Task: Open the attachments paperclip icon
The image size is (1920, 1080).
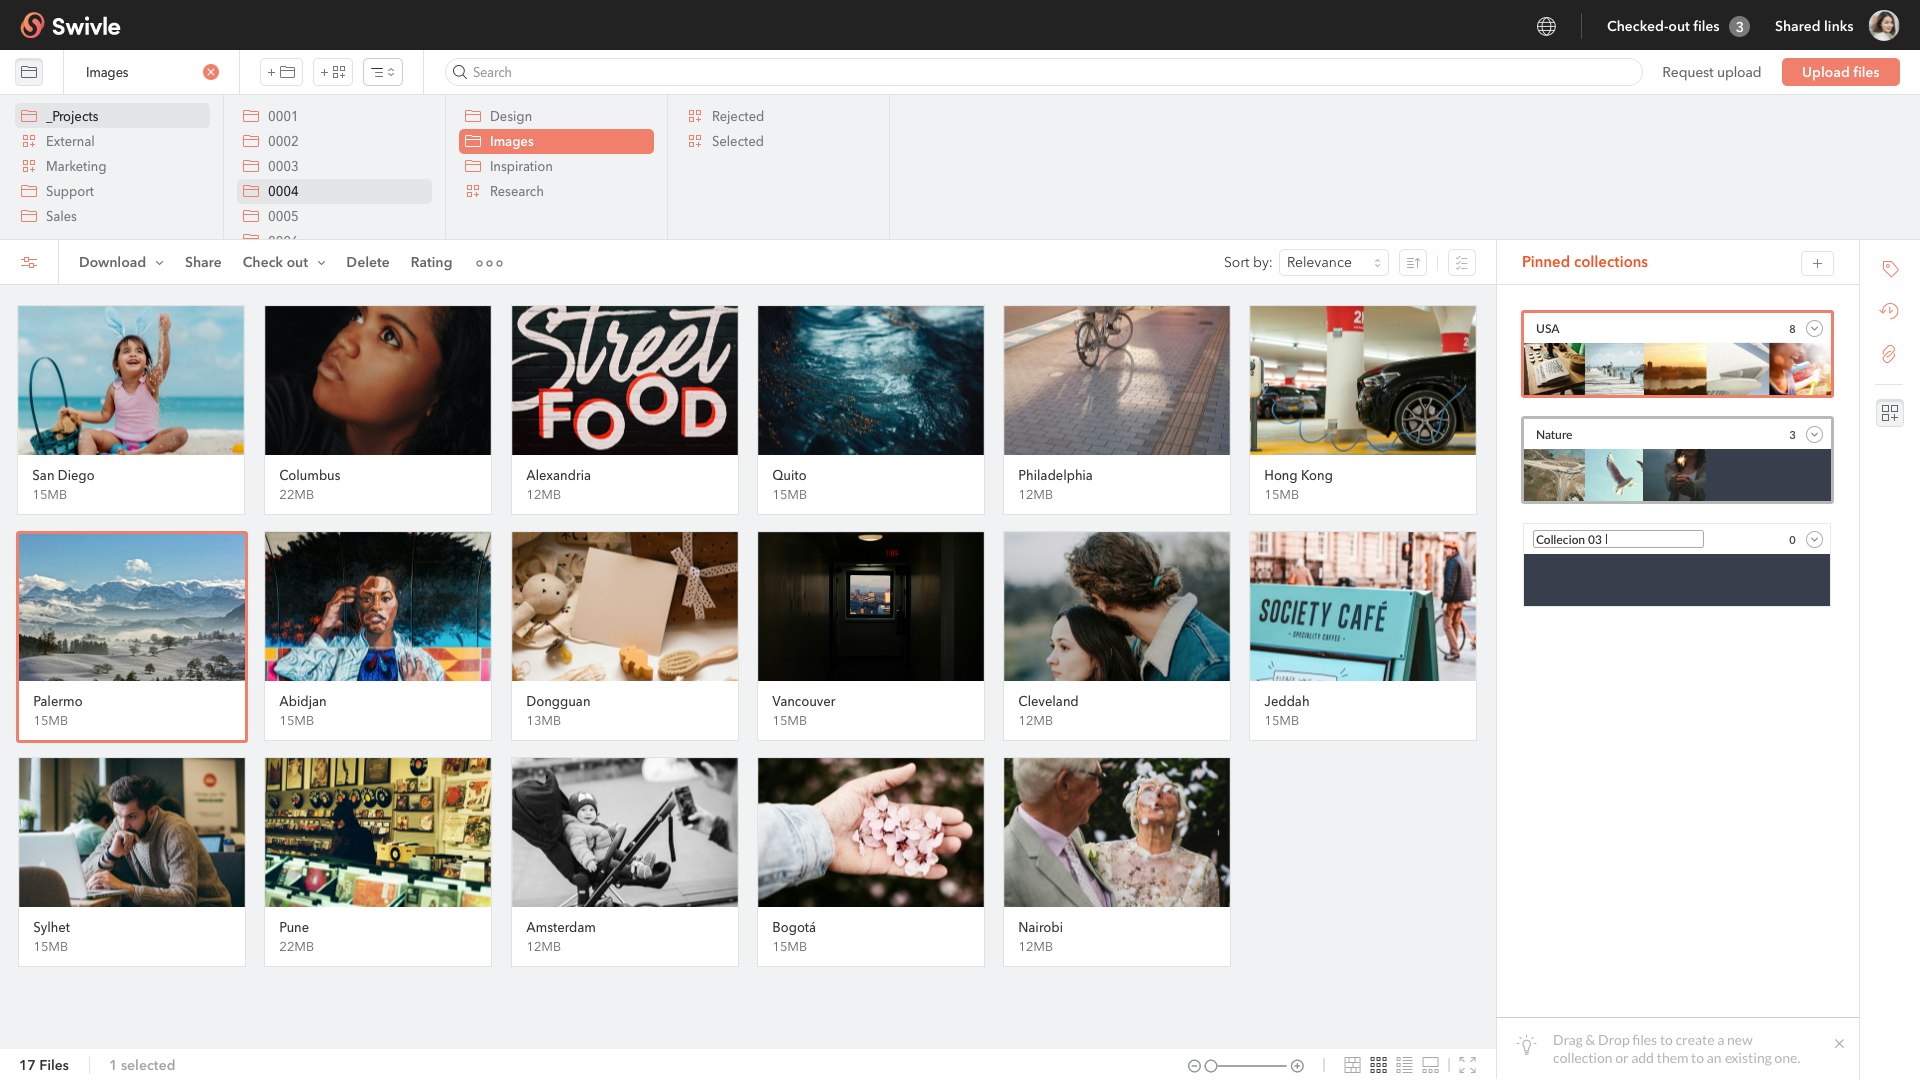Action: tap(1889, 354)
